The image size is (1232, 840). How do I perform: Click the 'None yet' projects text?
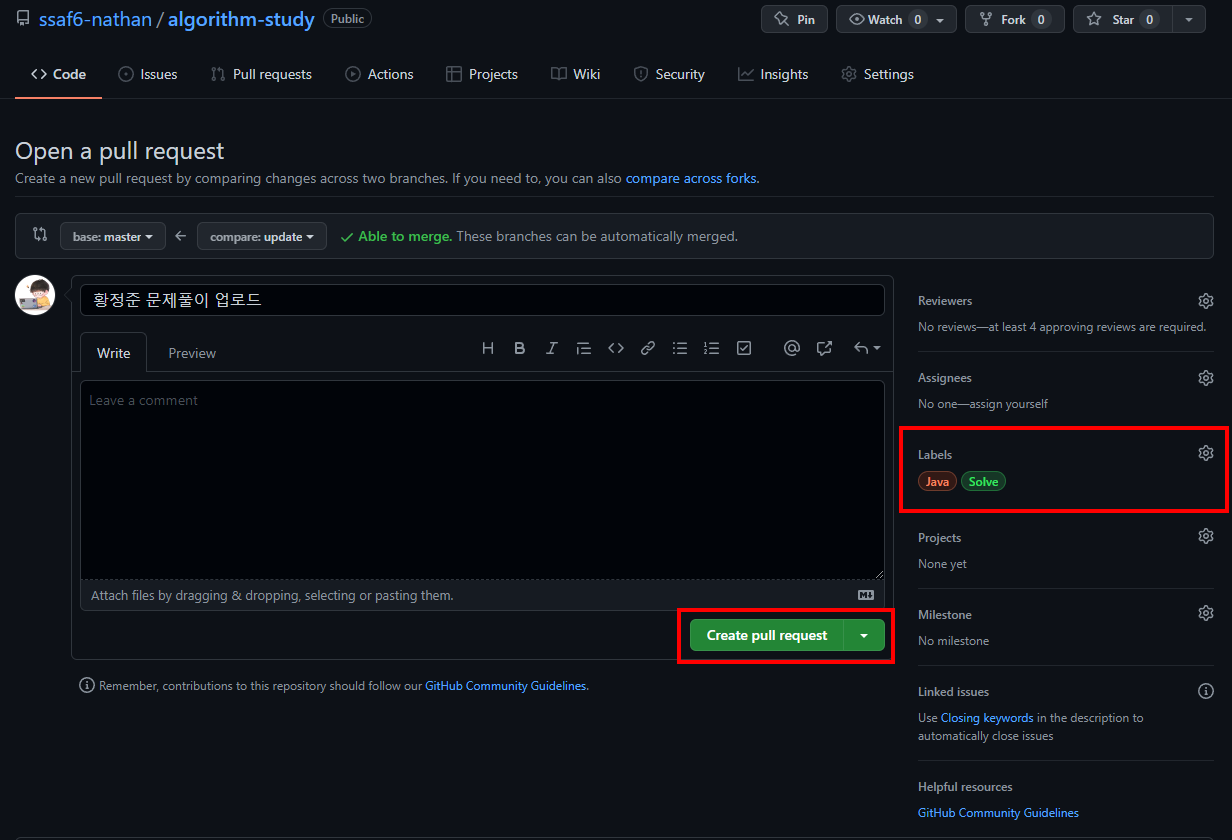(942, 564)
